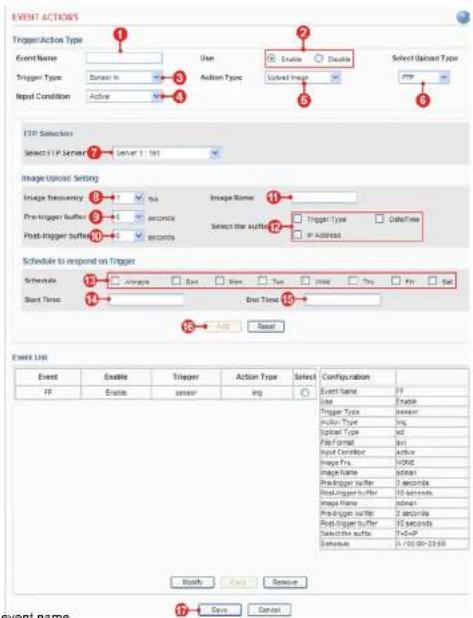The image size is (473, 618).
Task: Check the Always schedule checkbox
Action: point(115,281)
